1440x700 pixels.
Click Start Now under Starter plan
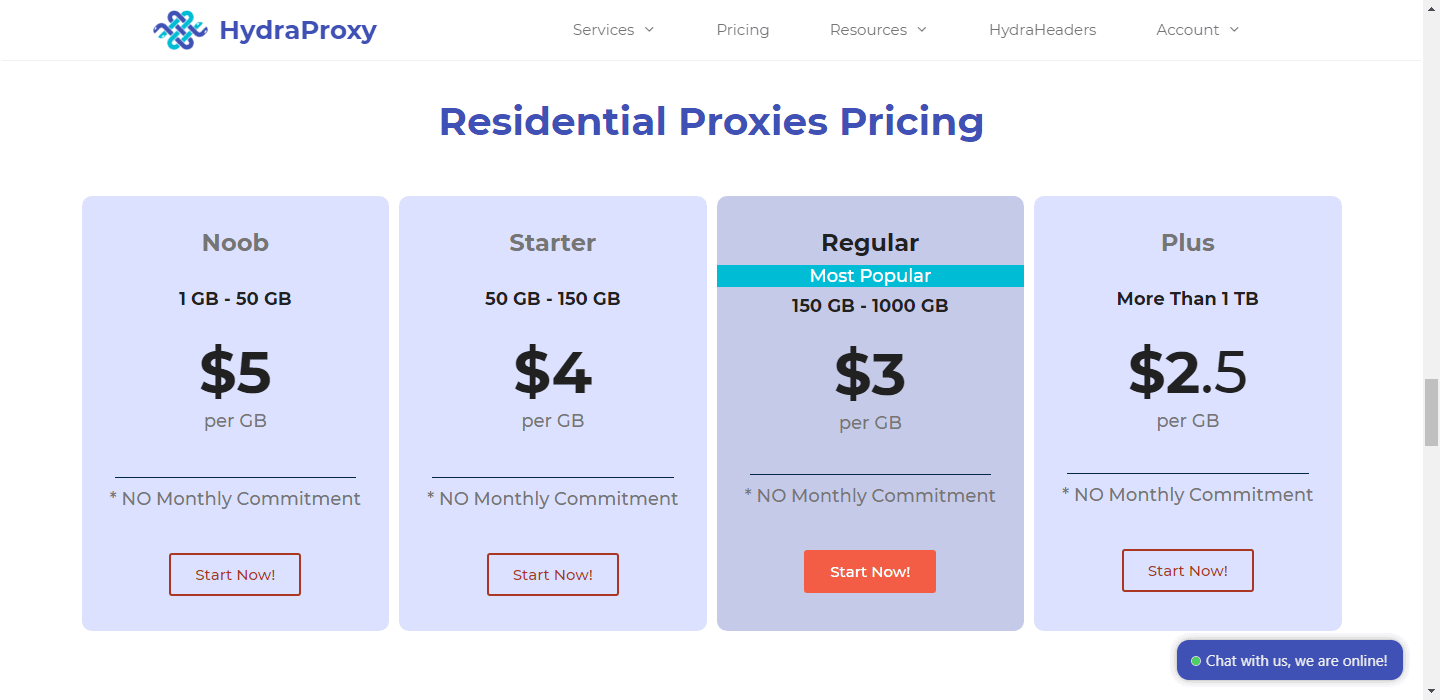click(x=553, y=574)
